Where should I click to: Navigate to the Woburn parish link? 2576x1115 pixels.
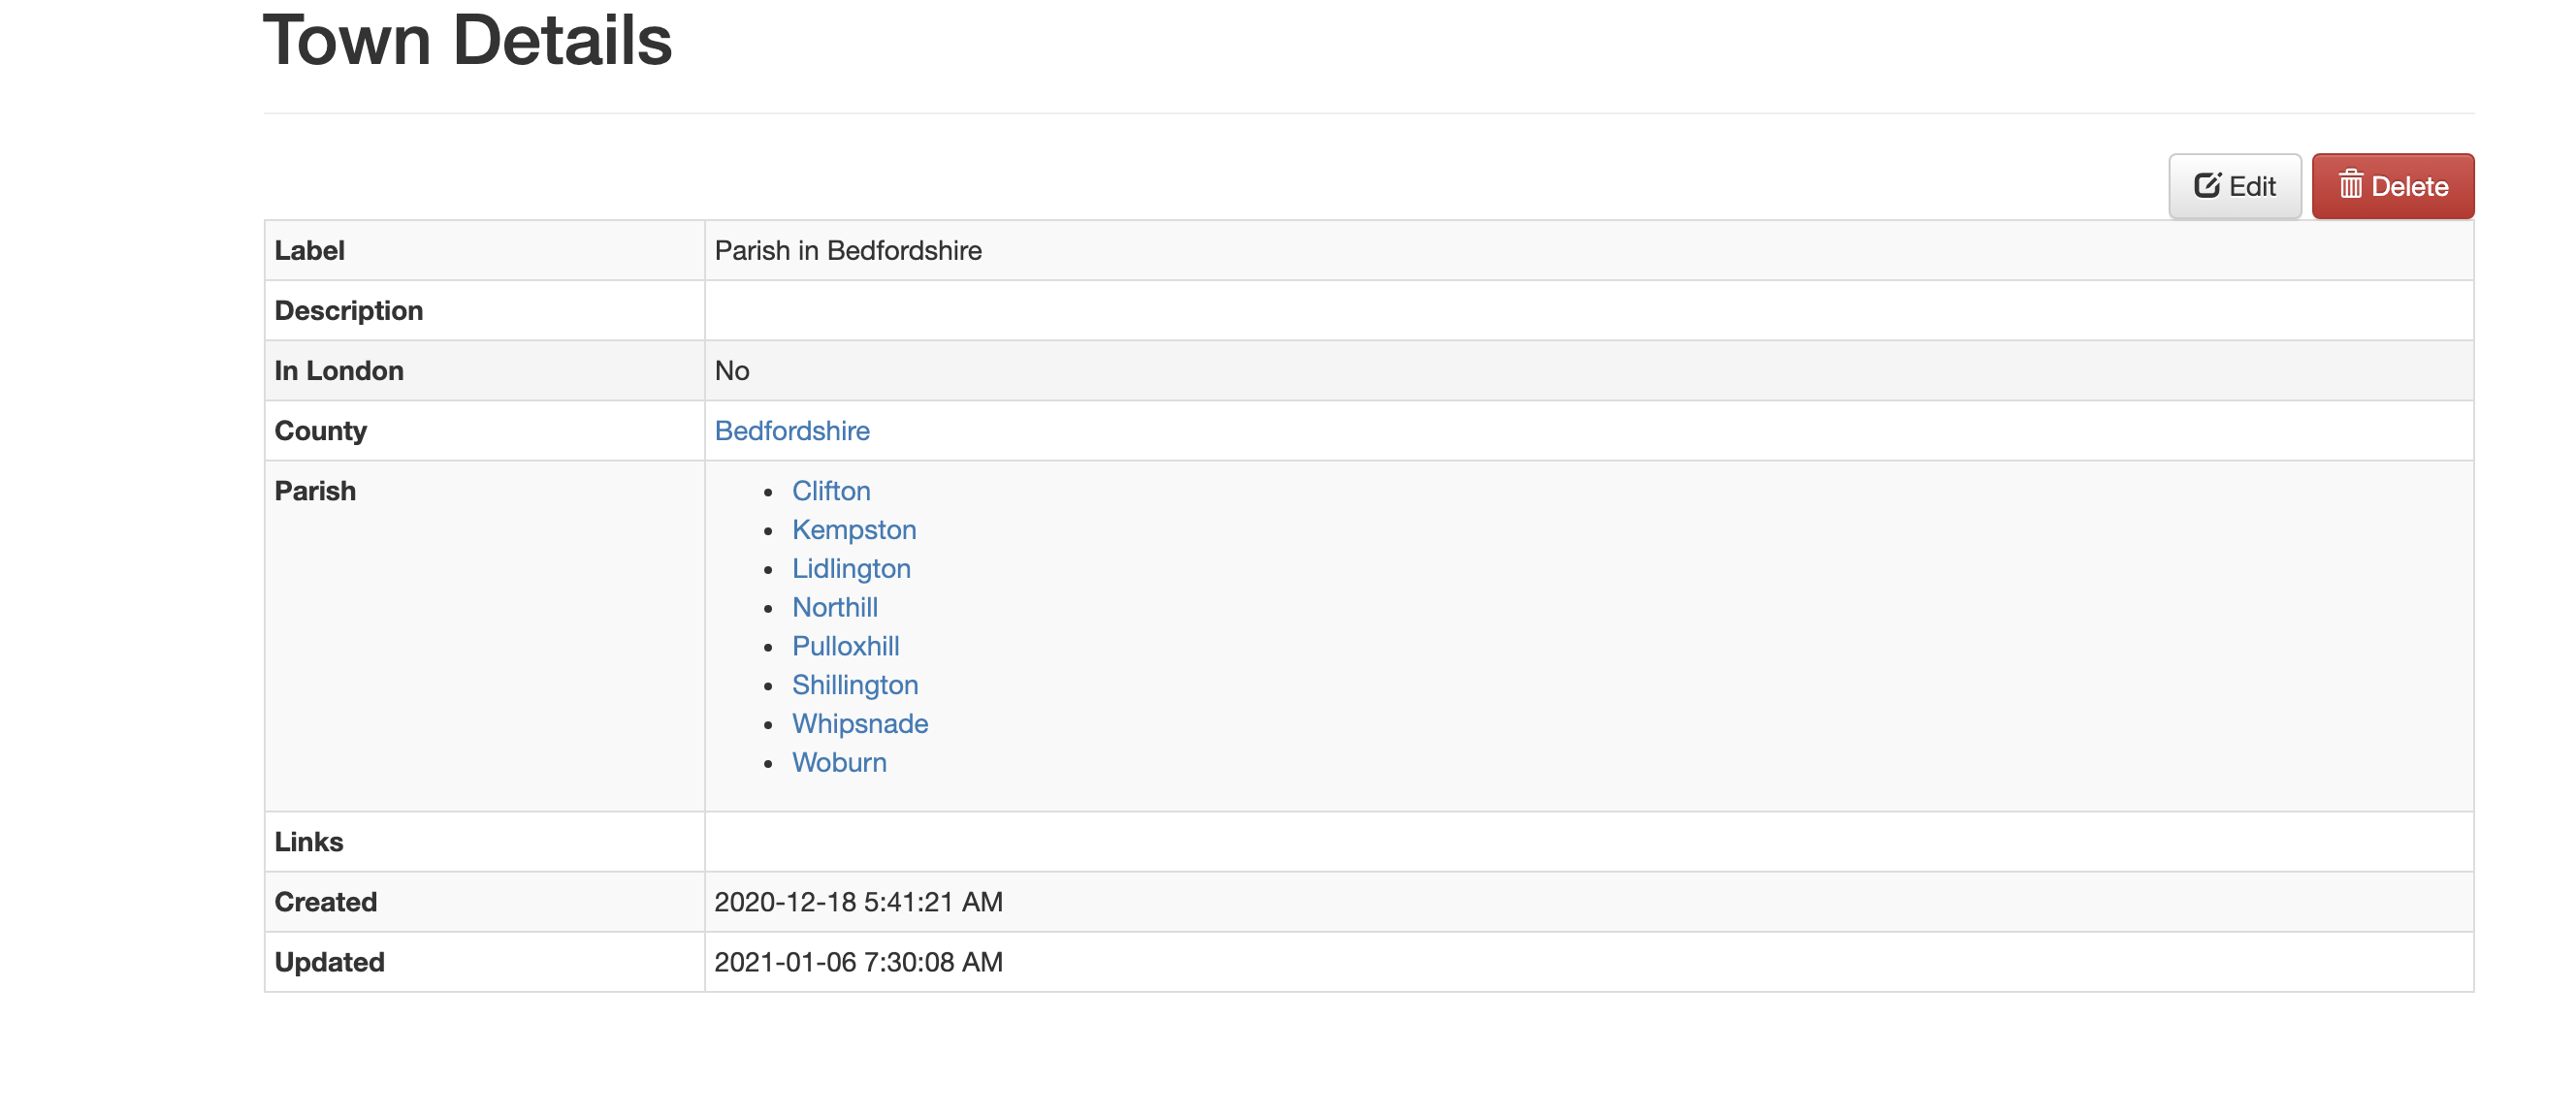[838, 763]
